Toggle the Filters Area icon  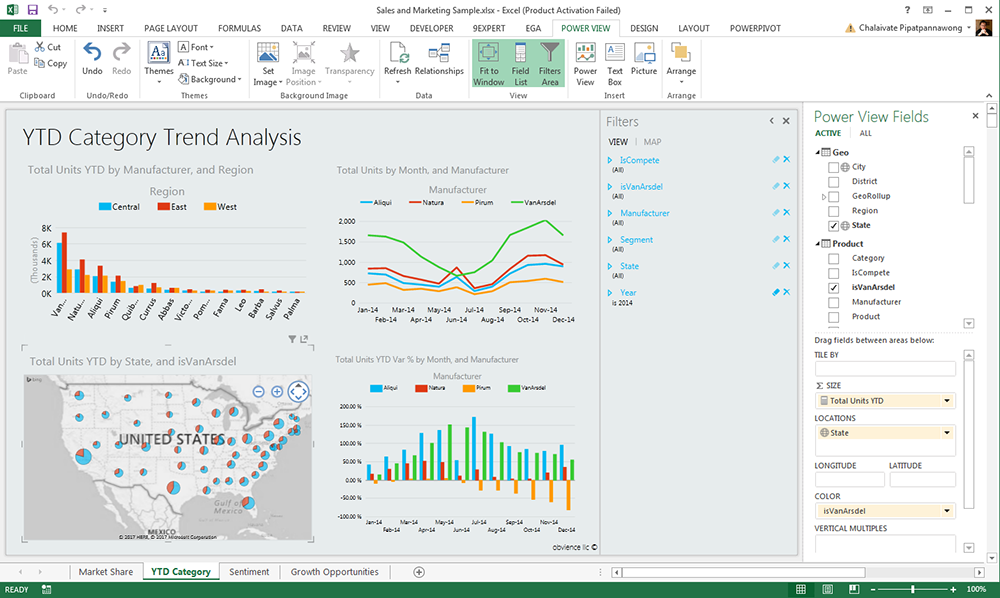549,60
